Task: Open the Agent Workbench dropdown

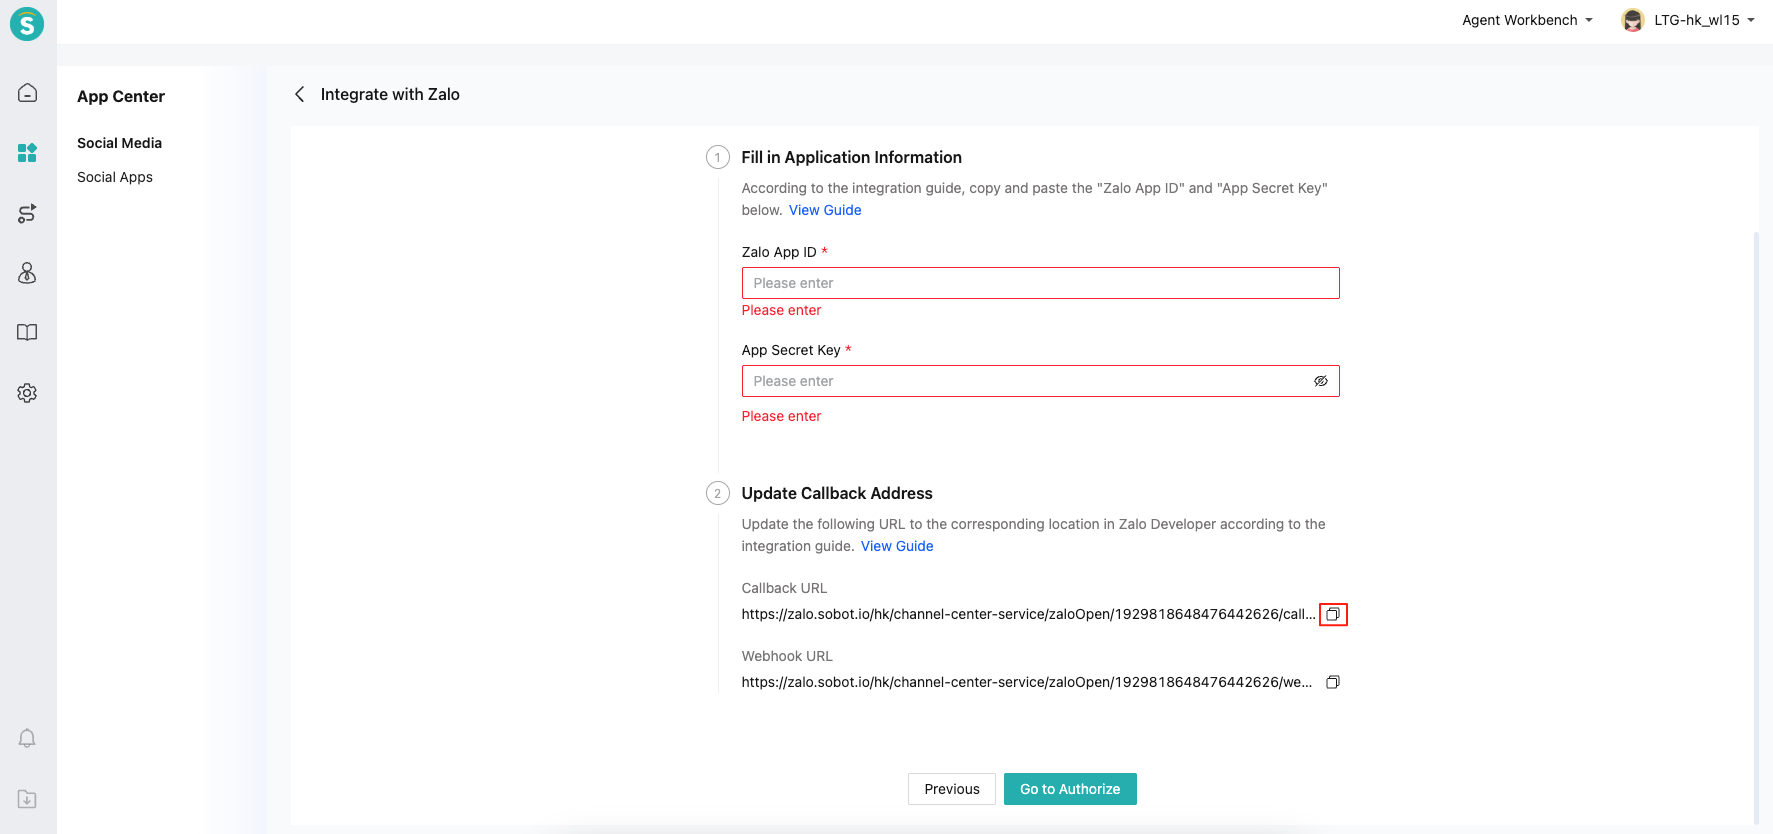Action: click(x=1527, y=20)
